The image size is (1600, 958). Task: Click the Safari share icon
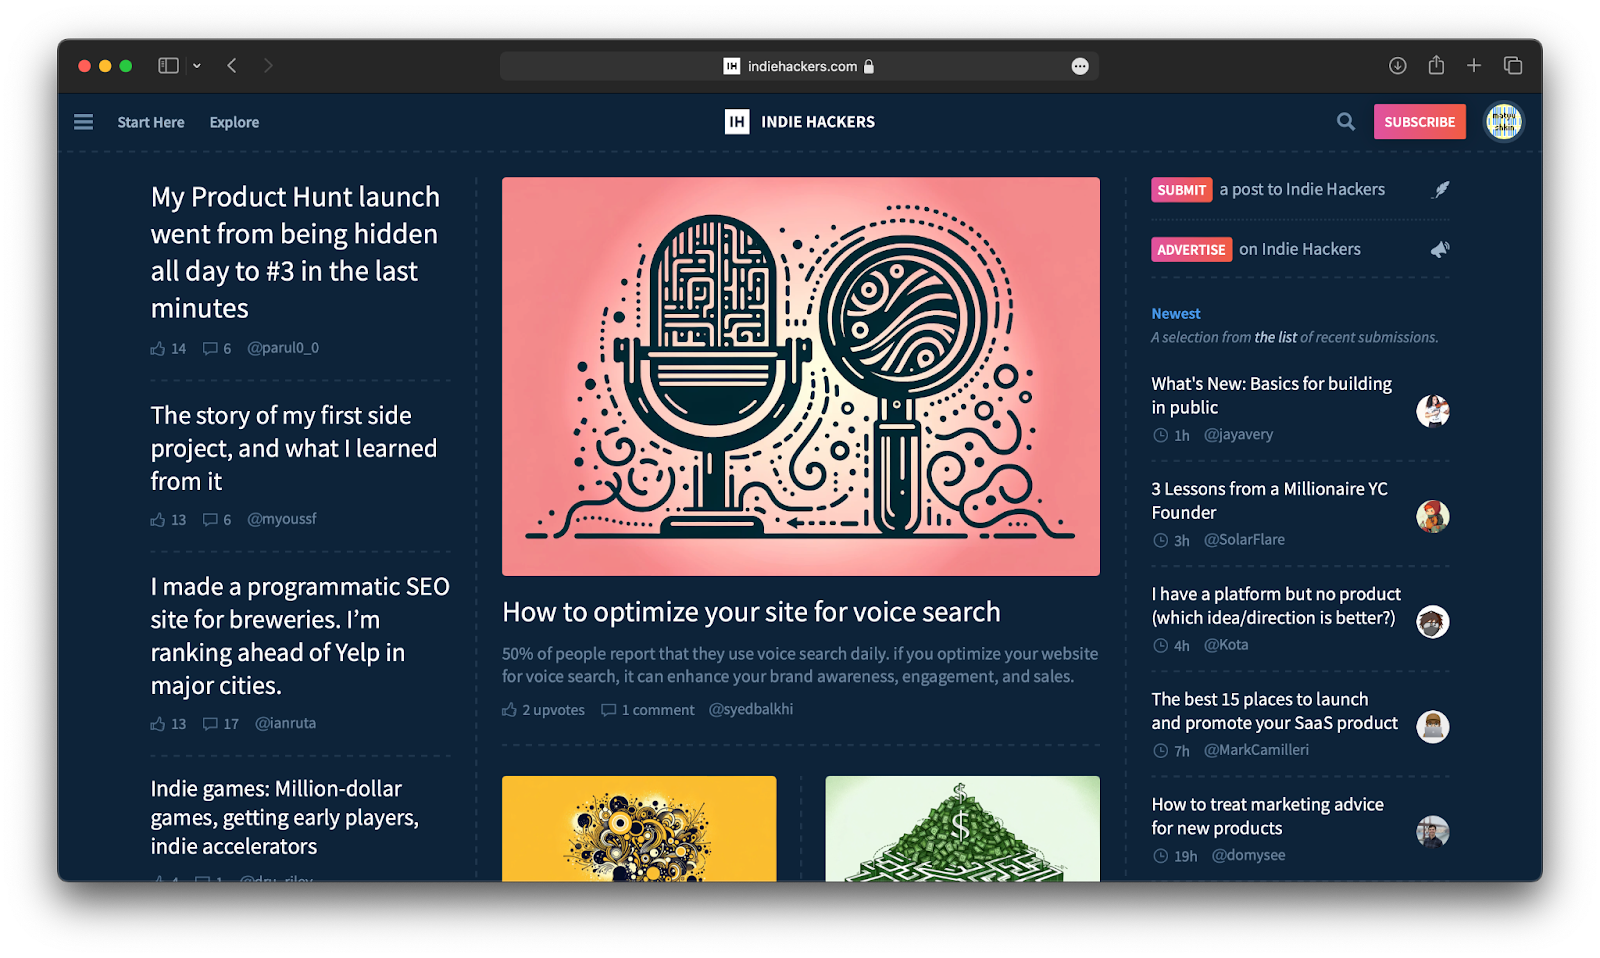click(x=1436, y=65)
